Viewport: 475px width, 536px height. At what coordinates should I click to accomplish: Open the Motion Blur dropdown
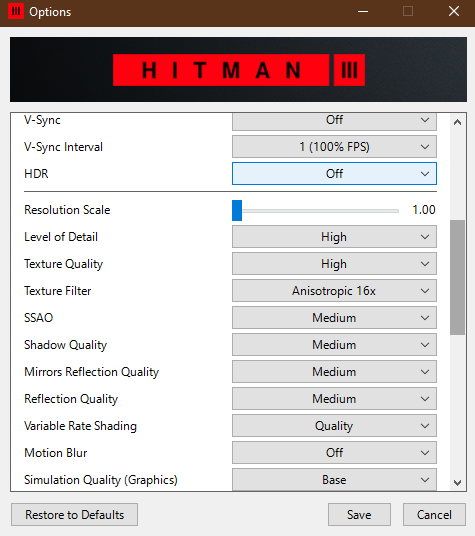[x=334, y=453]
